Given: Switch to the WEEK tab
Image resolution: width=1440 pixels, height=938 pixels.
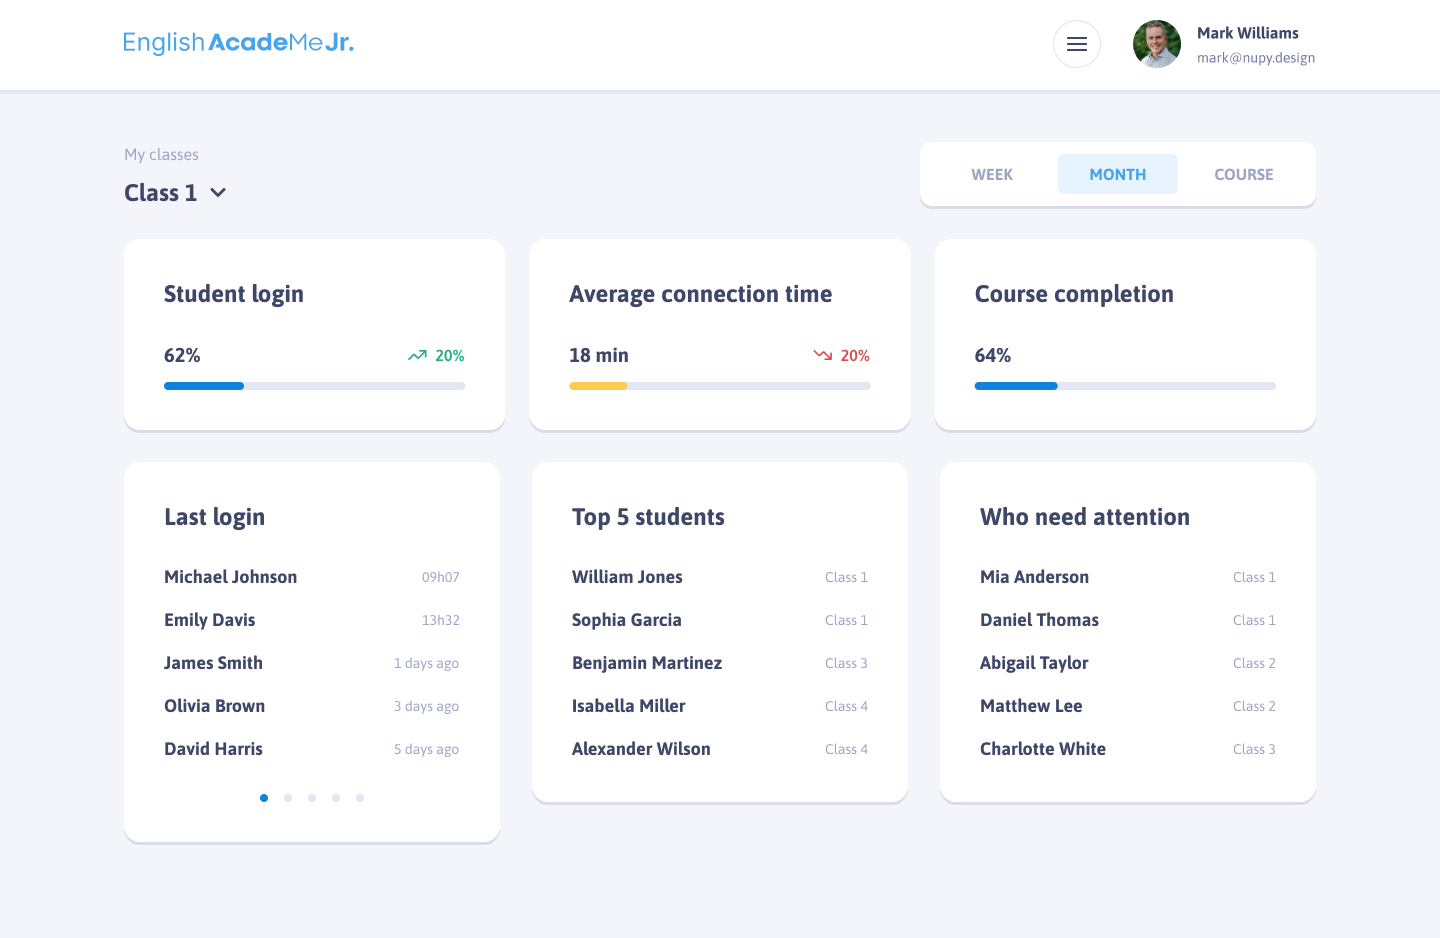Looking at the screenshot, I should click(x=991, y=175).
